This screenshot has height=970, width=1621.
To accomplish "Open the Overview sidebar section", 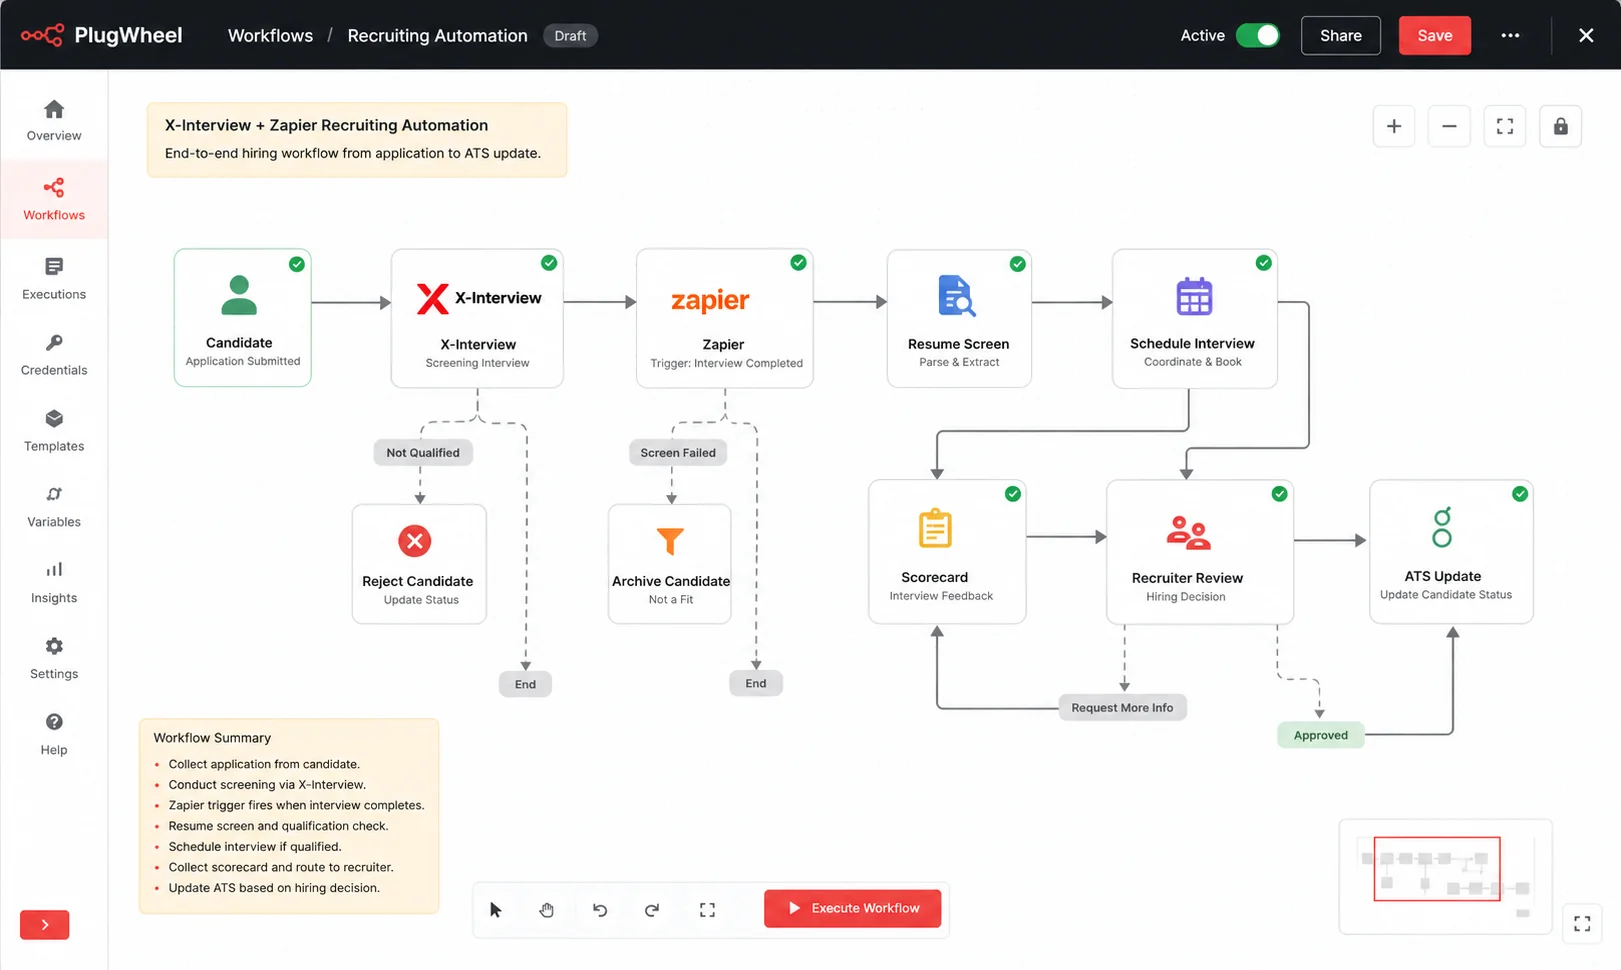I will 54,121.
